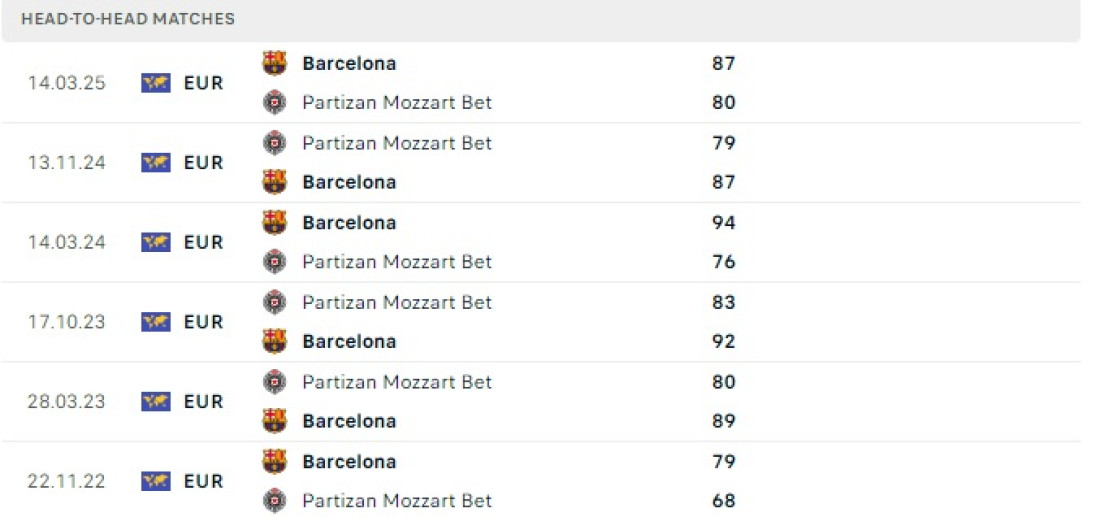The width and height of the screenshot is (1100, 517).
Task: Click Partizan logo in 14.03.24 match
Action: 274,262
